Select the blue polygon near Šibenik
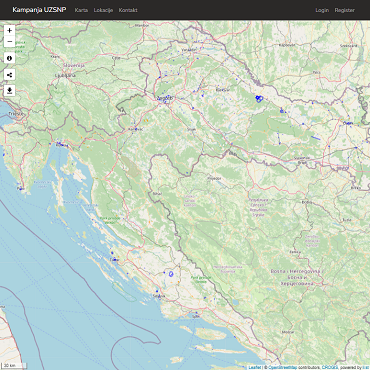This screenshot has height=370, width=370. 171,274
